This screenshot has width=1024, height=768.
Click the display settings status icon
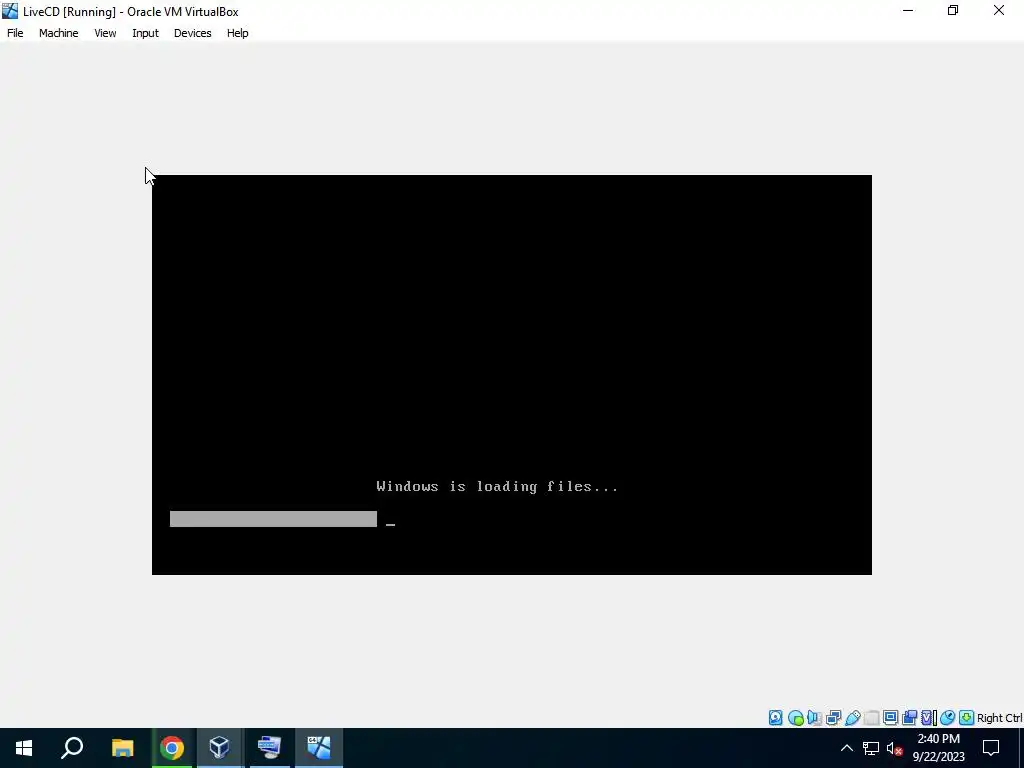(x=890, y=718)
